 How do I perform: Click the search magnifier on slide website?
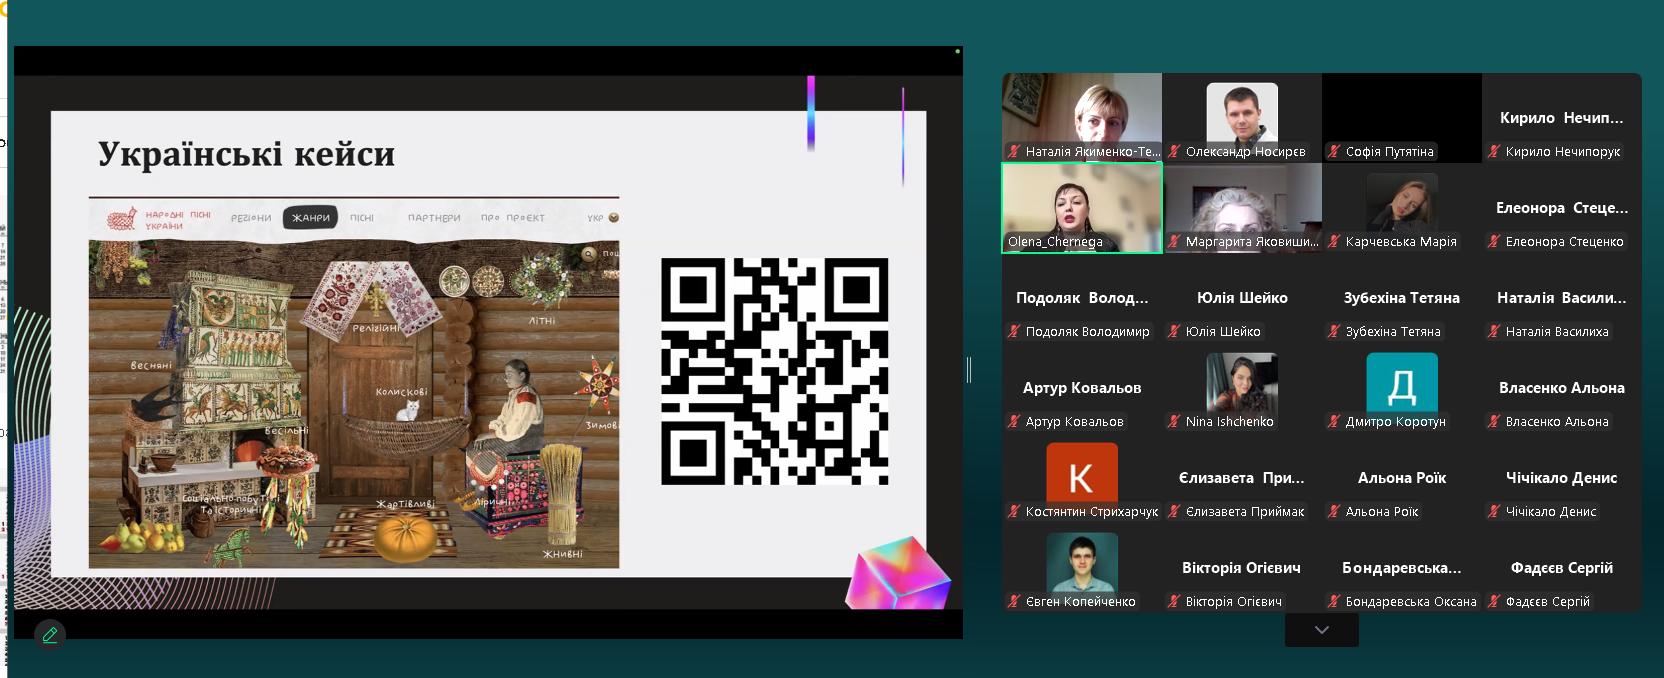point(589,254)
